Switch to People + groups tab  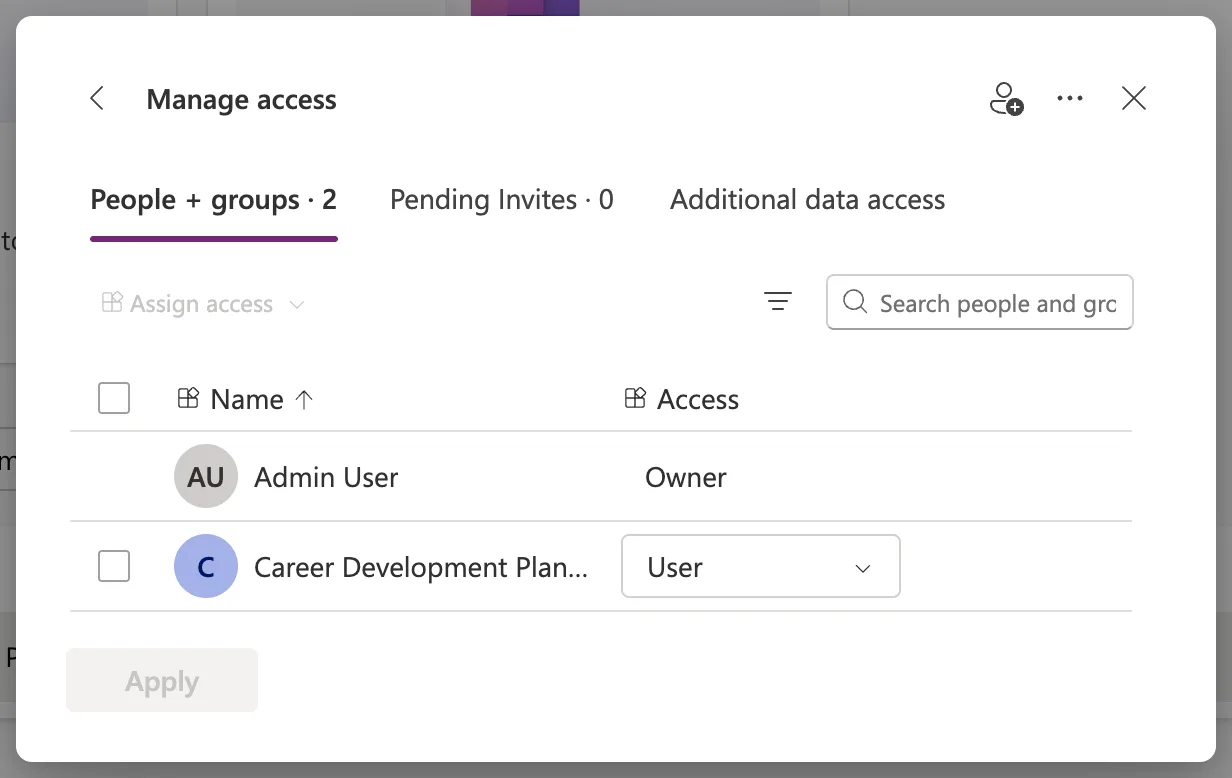click(x=214, y=201)
